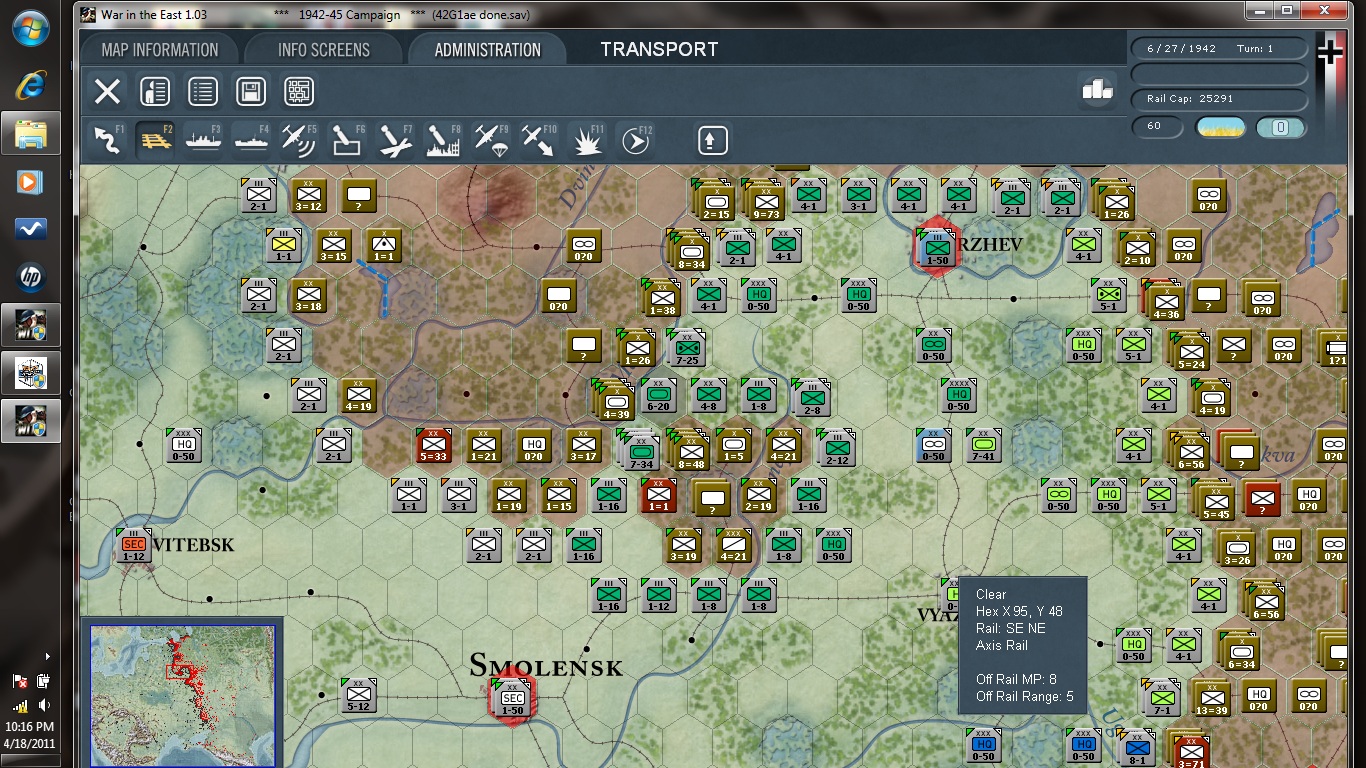Select the SEC 1-12 unit at Vitebsk
This screenshot has height=768, width=1366.
coord(133,544)
